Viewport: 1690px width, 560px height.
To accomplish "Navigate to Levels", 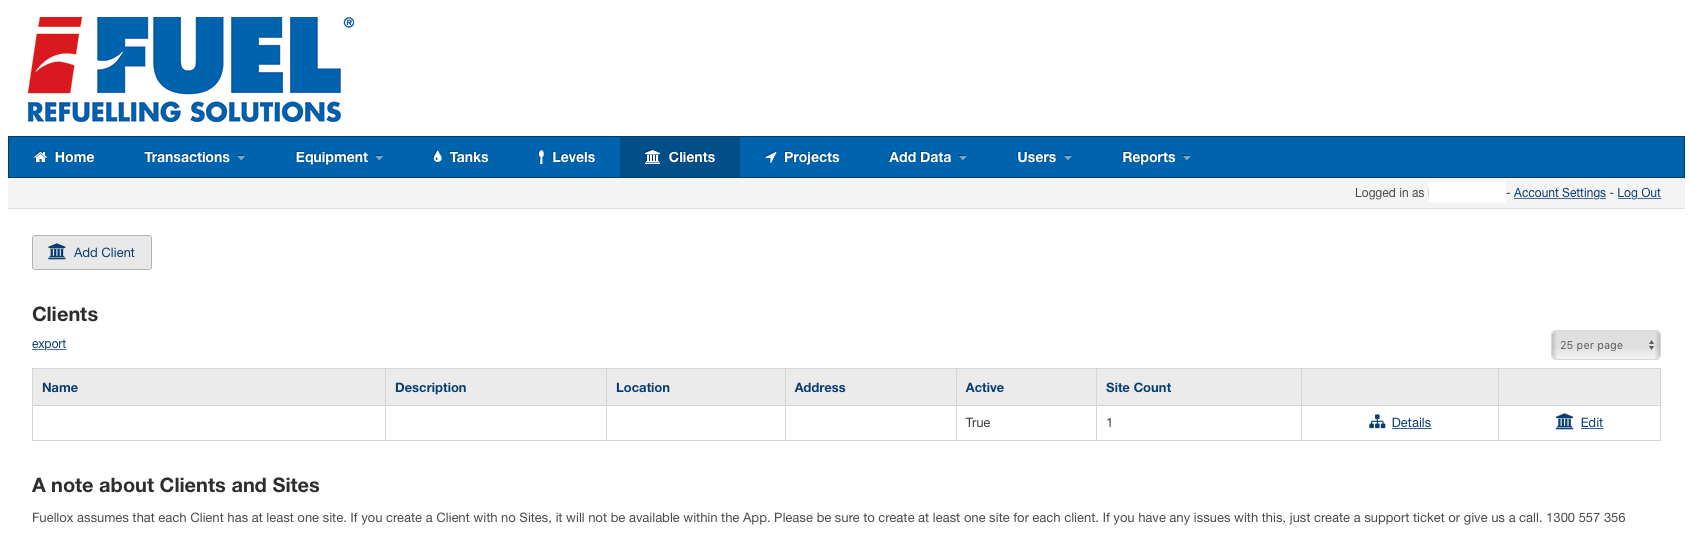I will 566,157.
